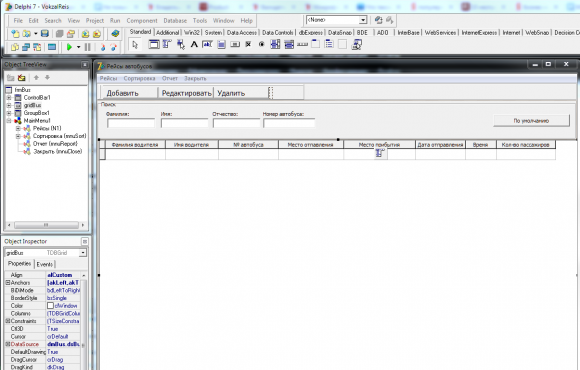
Task: Select the CheckBox component icon
Action: click(248, 45)
